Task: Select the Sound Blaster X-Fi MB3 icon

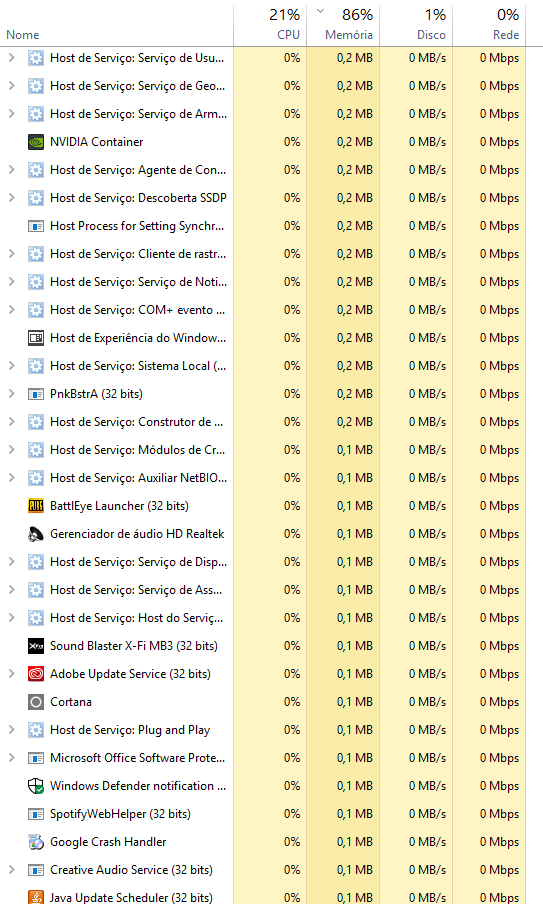Action: (36, 646)
